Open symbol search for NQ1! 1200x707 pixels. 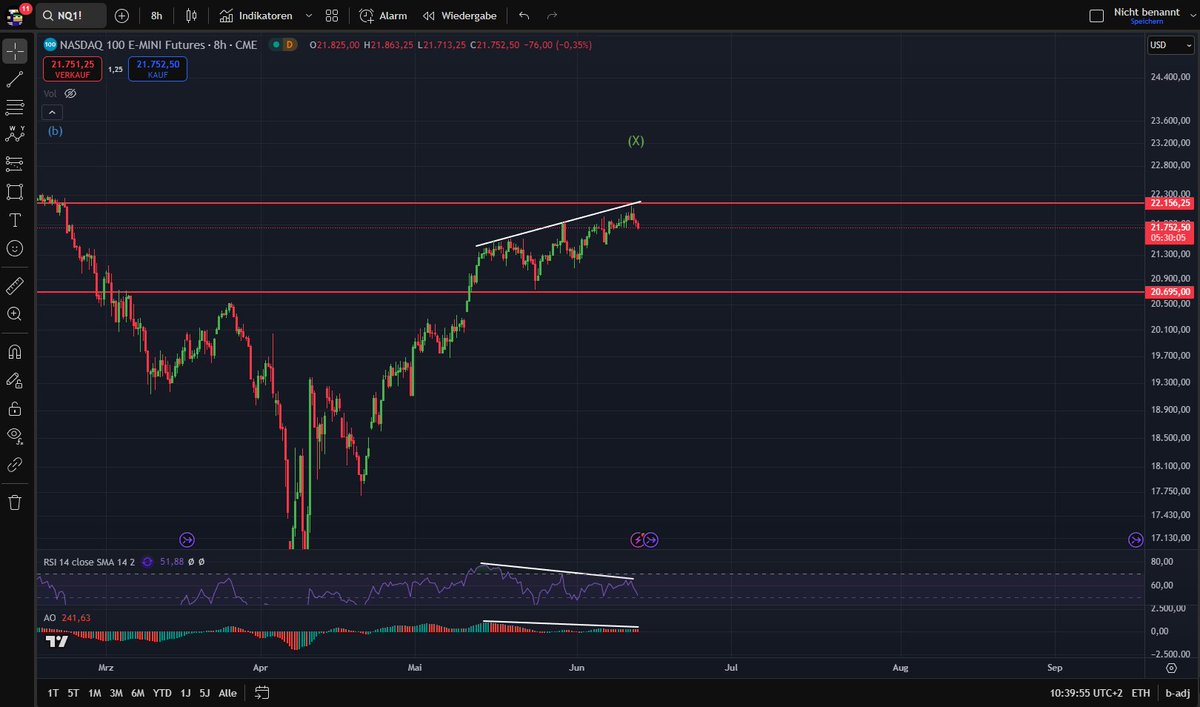coord(71,16)
